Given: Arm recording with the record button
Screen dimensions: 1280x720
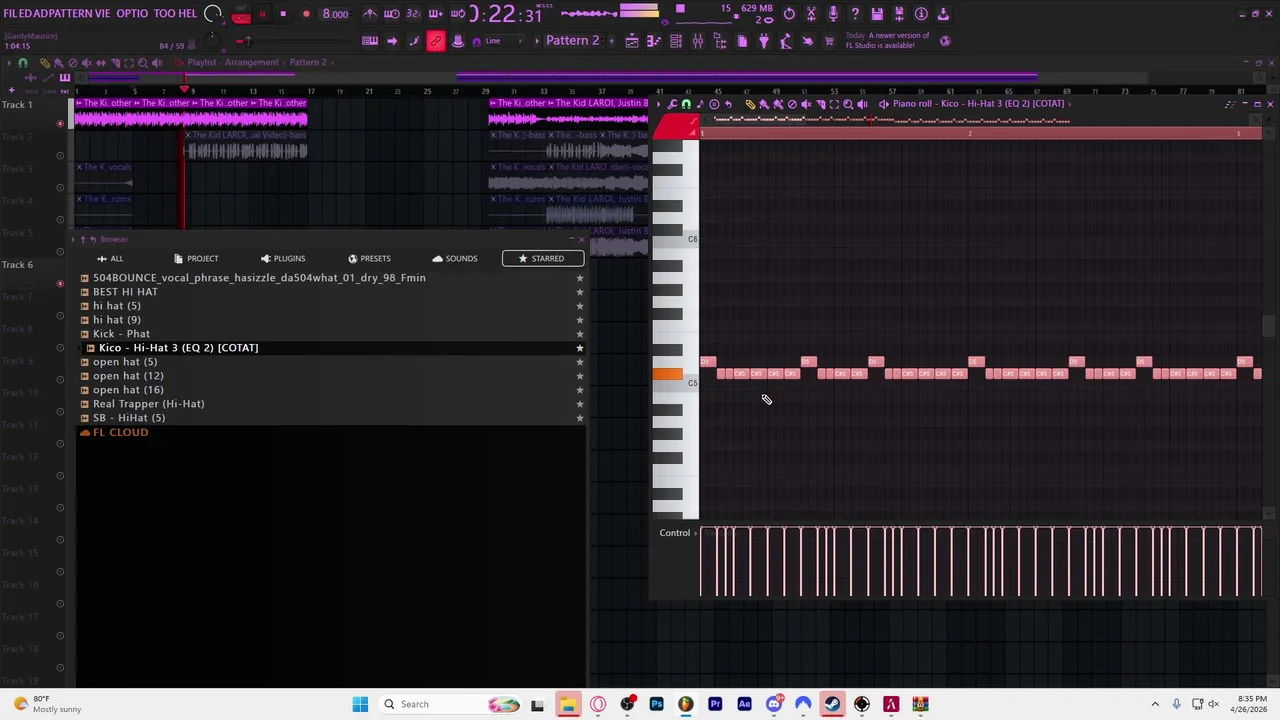Looking at the screenshot, I should [x=306, y=14].
